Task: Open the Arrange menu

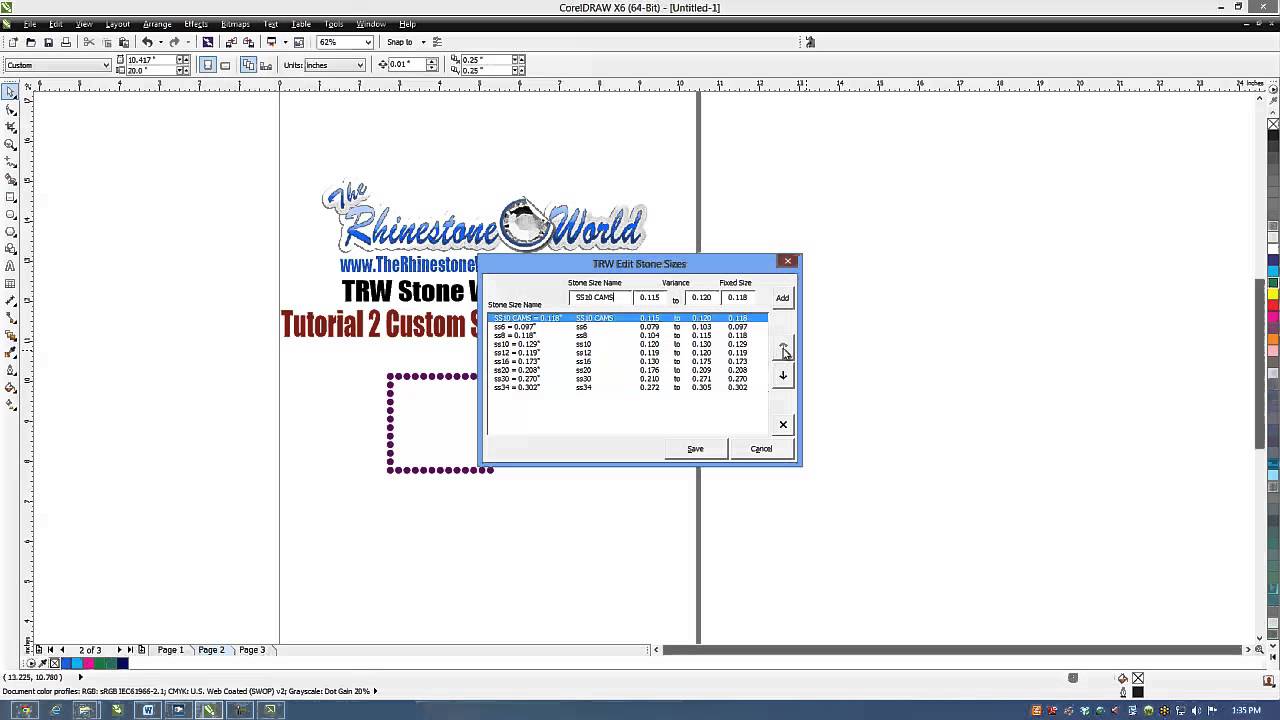Action: (x=157, y=24)
